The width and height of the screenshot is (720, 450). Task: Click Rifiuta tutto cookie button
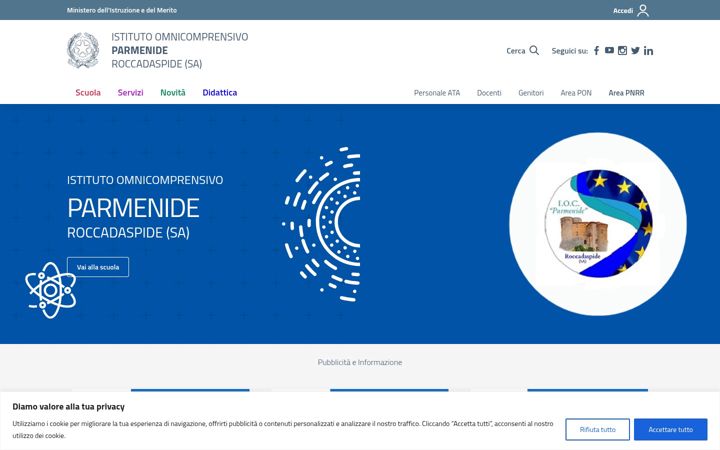(597, 429)
